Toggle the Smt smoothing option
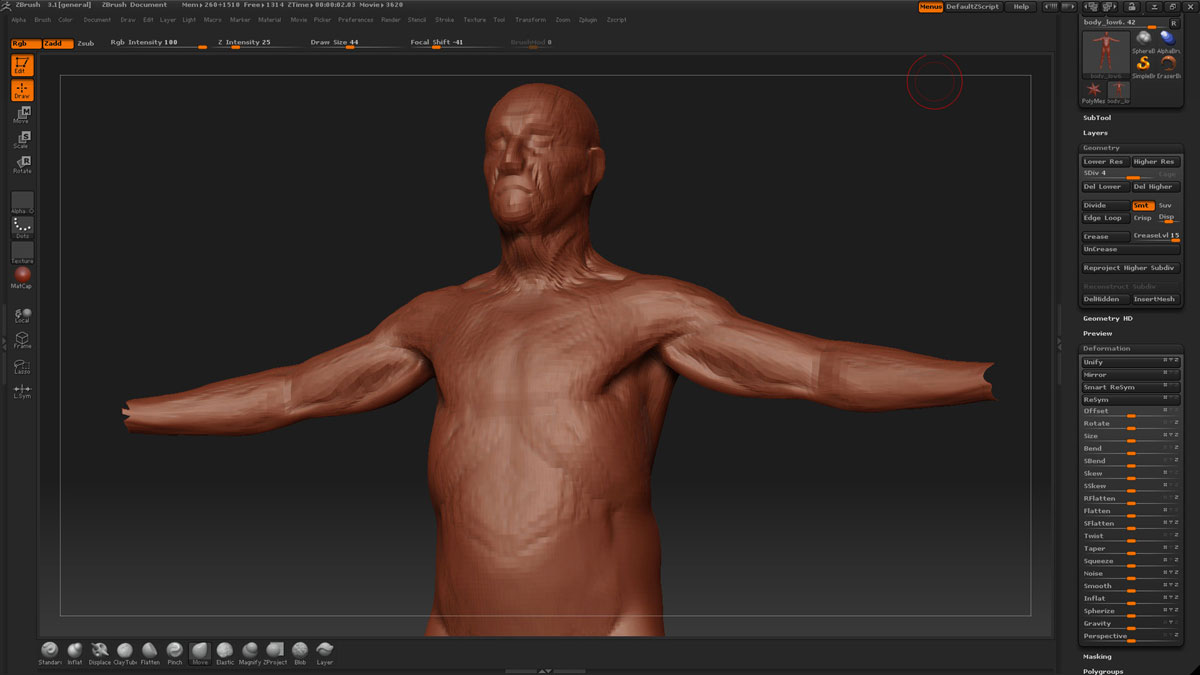 click(1142, 205)
